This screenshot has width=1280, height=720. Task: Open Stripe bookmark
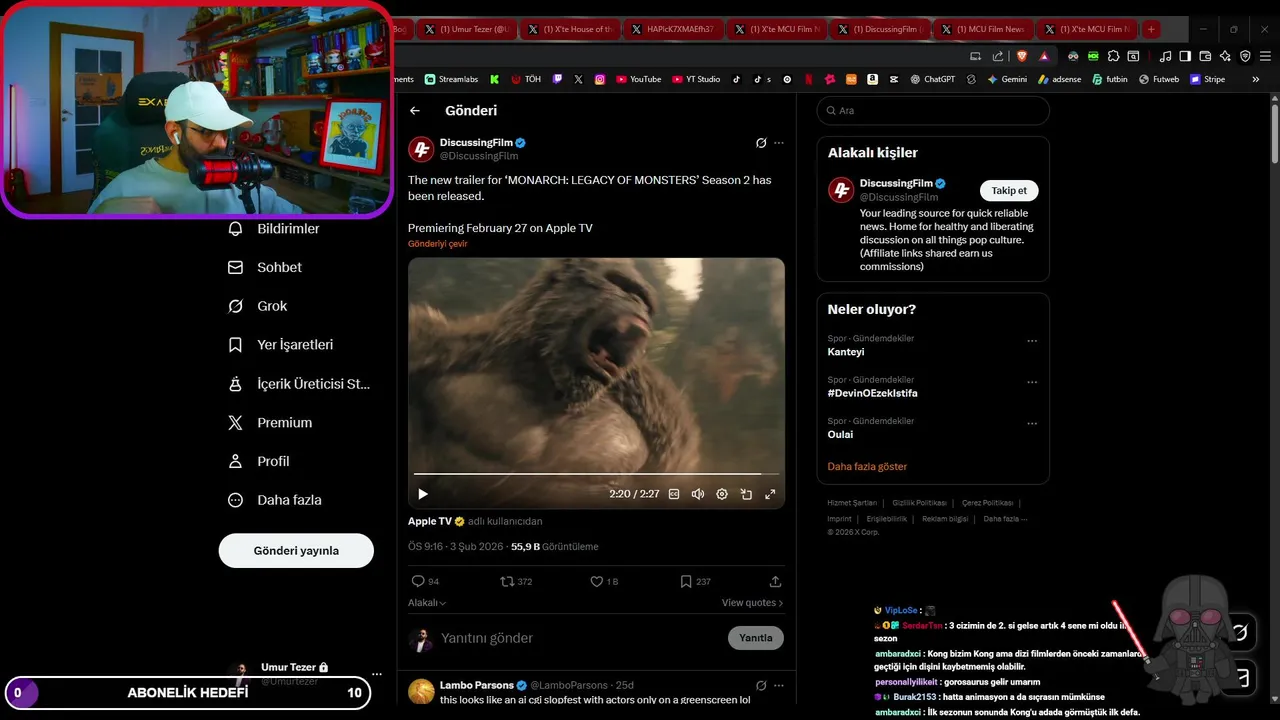point(1207,79)
